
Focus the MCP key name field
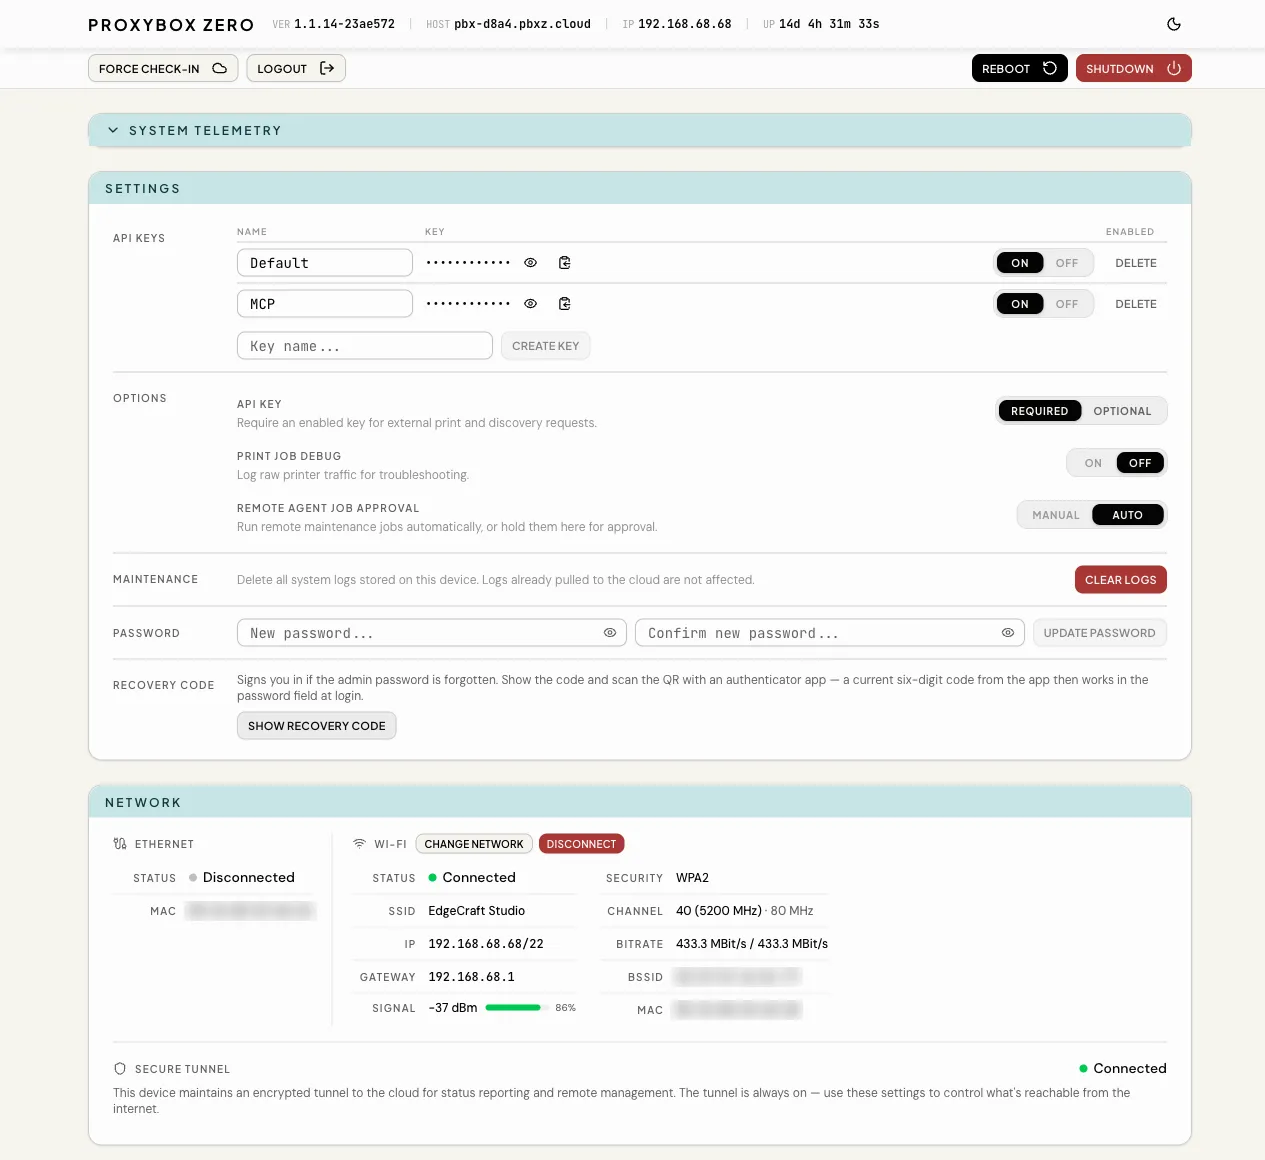pos(325,304)
